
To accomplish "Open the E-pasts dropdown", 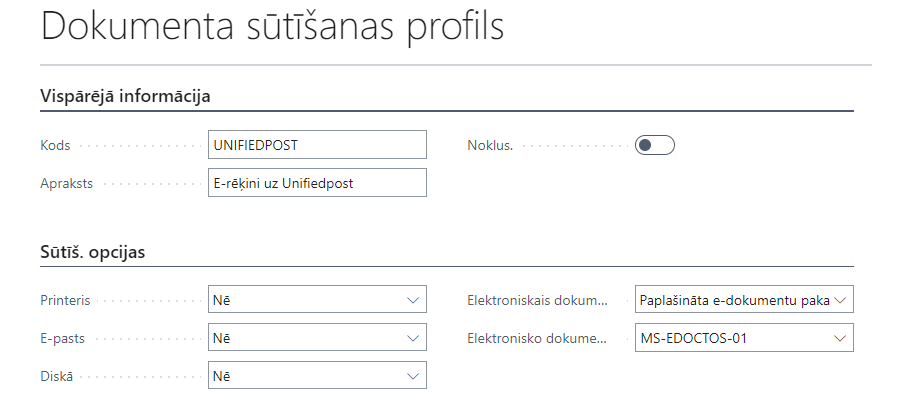I will [x=316, y=338].
